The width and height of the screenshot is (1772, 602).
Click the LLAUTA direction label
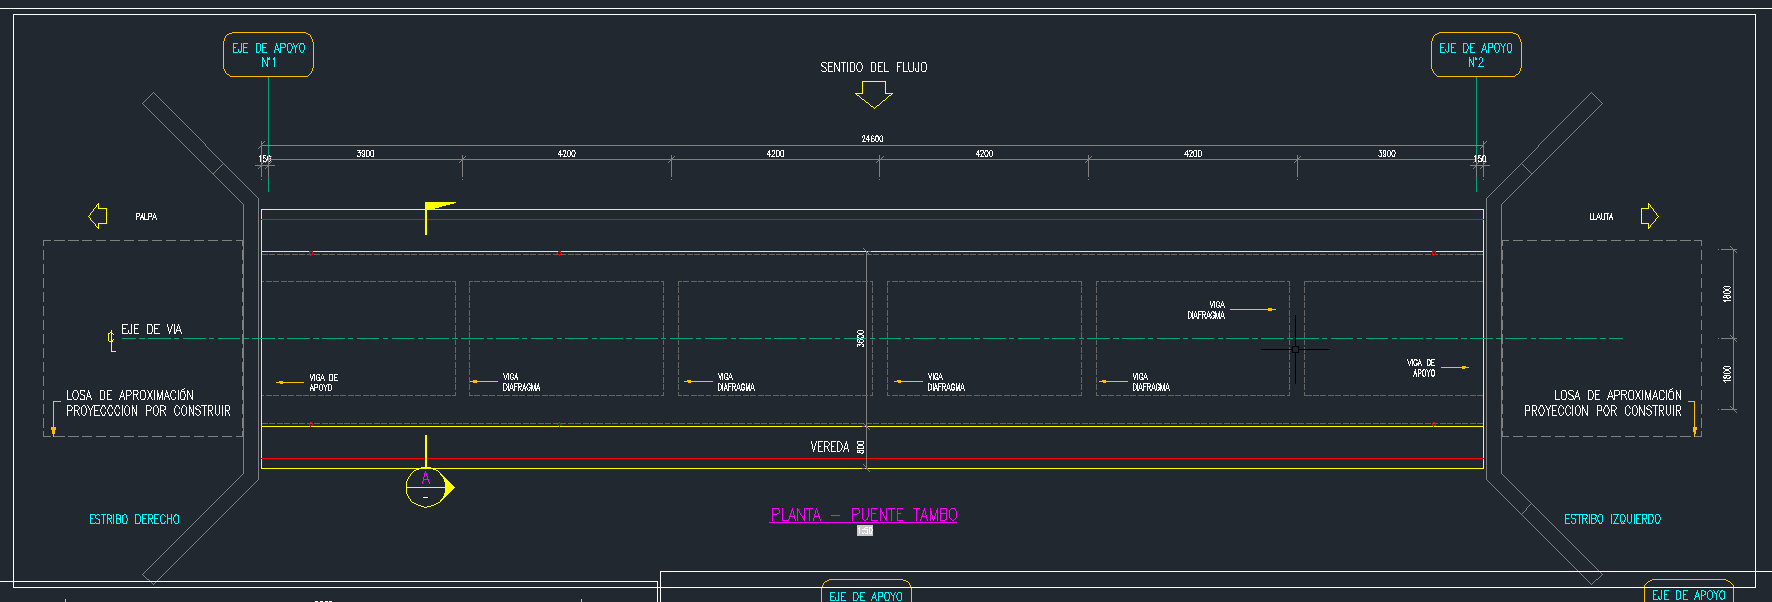(1601, 217)
